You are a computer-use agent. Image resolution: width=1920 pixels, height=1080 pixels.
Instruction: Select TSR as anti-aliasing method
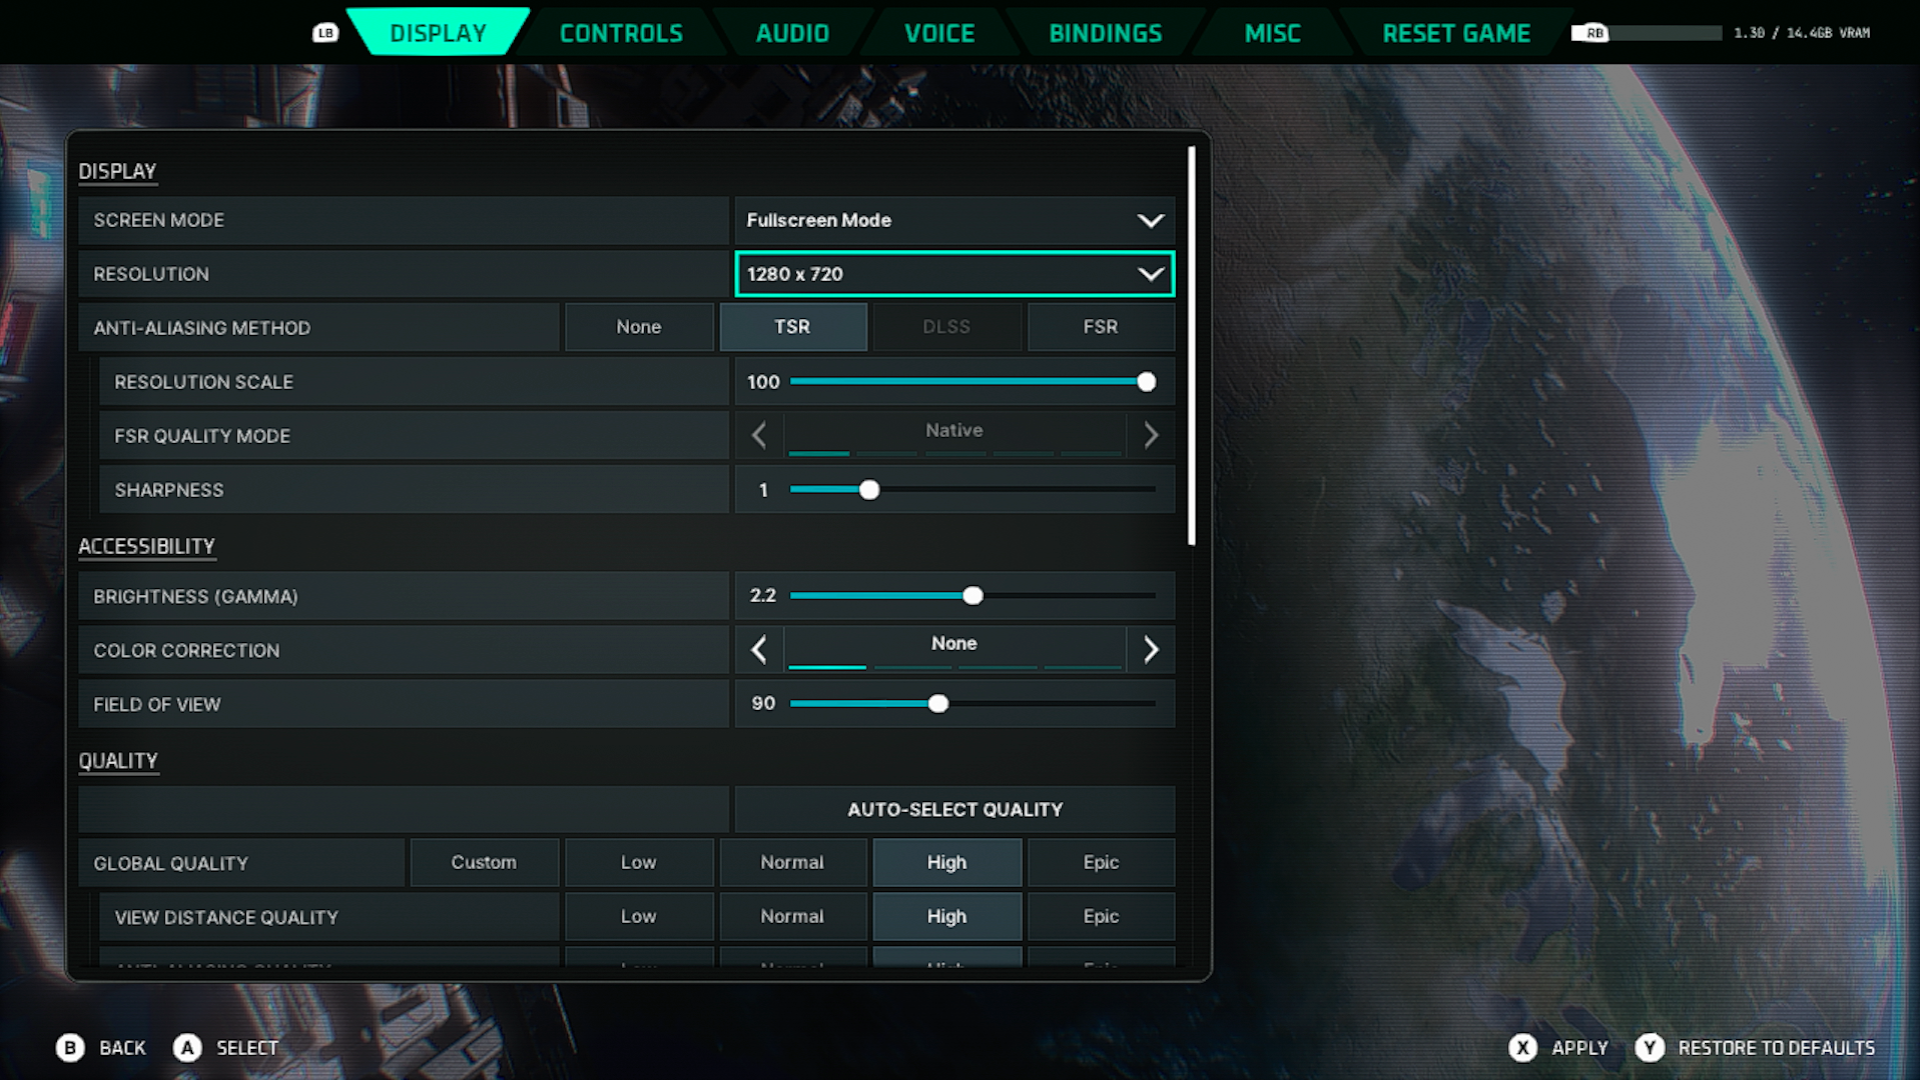(792, 327)
